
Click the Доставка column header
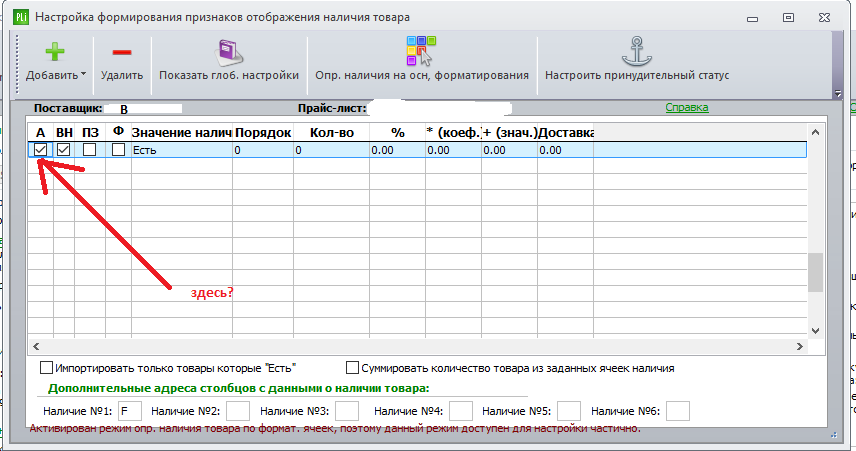pyautogui.click(x=566, y=133)
